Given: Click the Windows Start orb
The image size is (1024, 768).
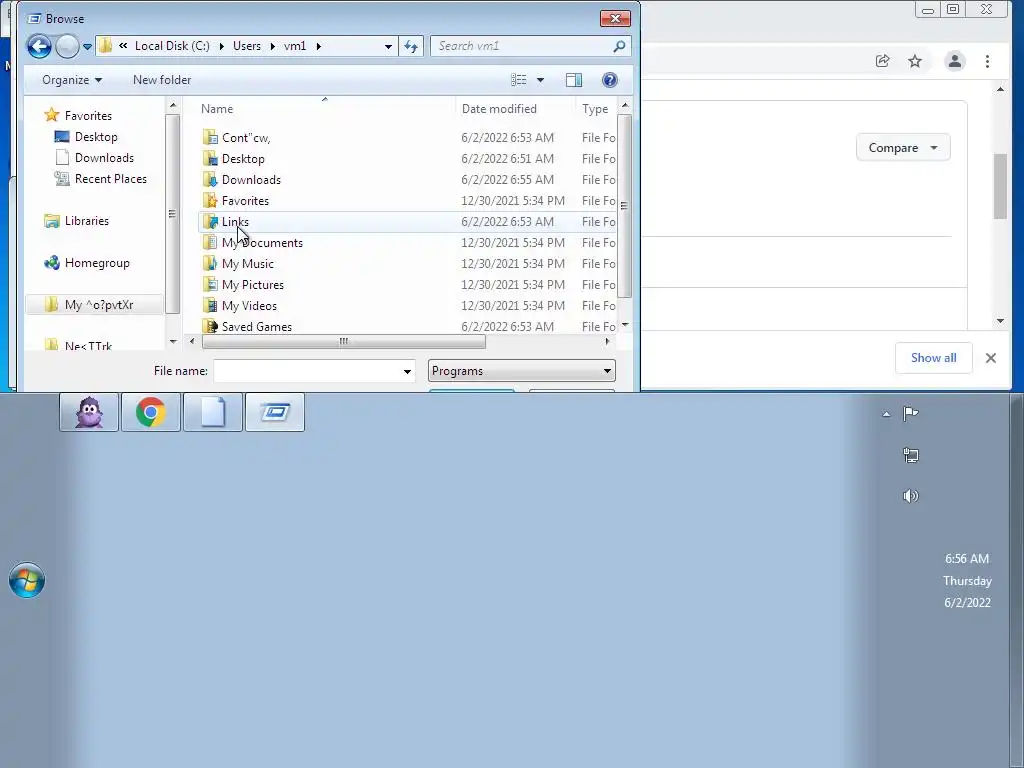Looking at the screenshot, I should (x=27, y=580).
